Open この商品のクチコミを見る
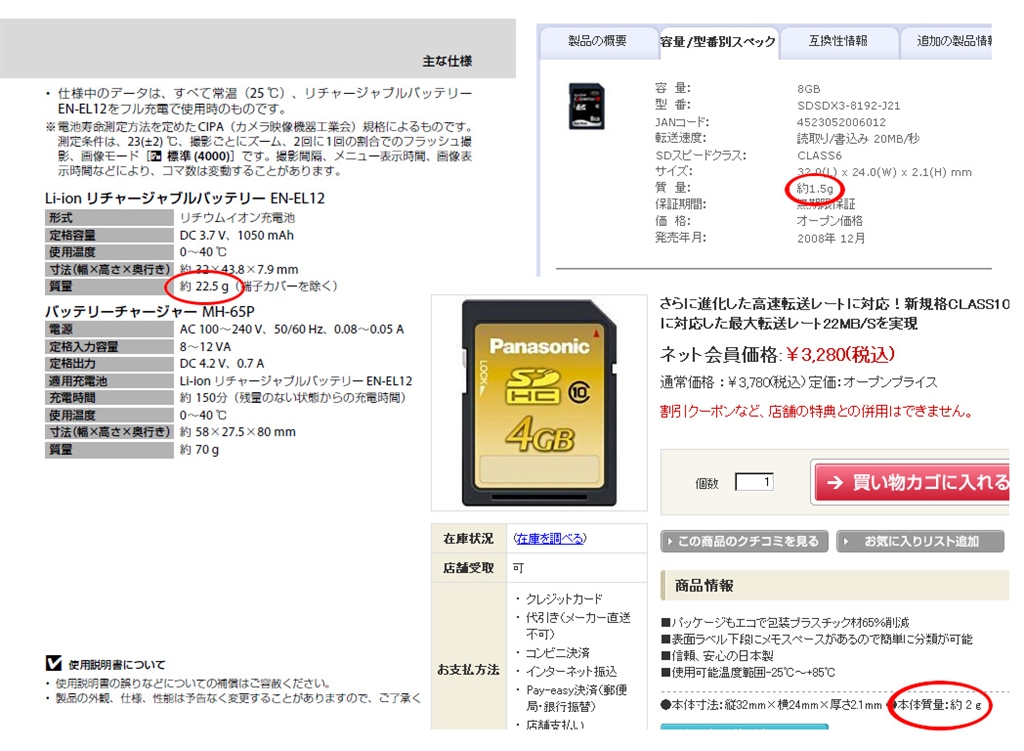This screenshot has width=1024, height=751. click(x=744, y=541)
